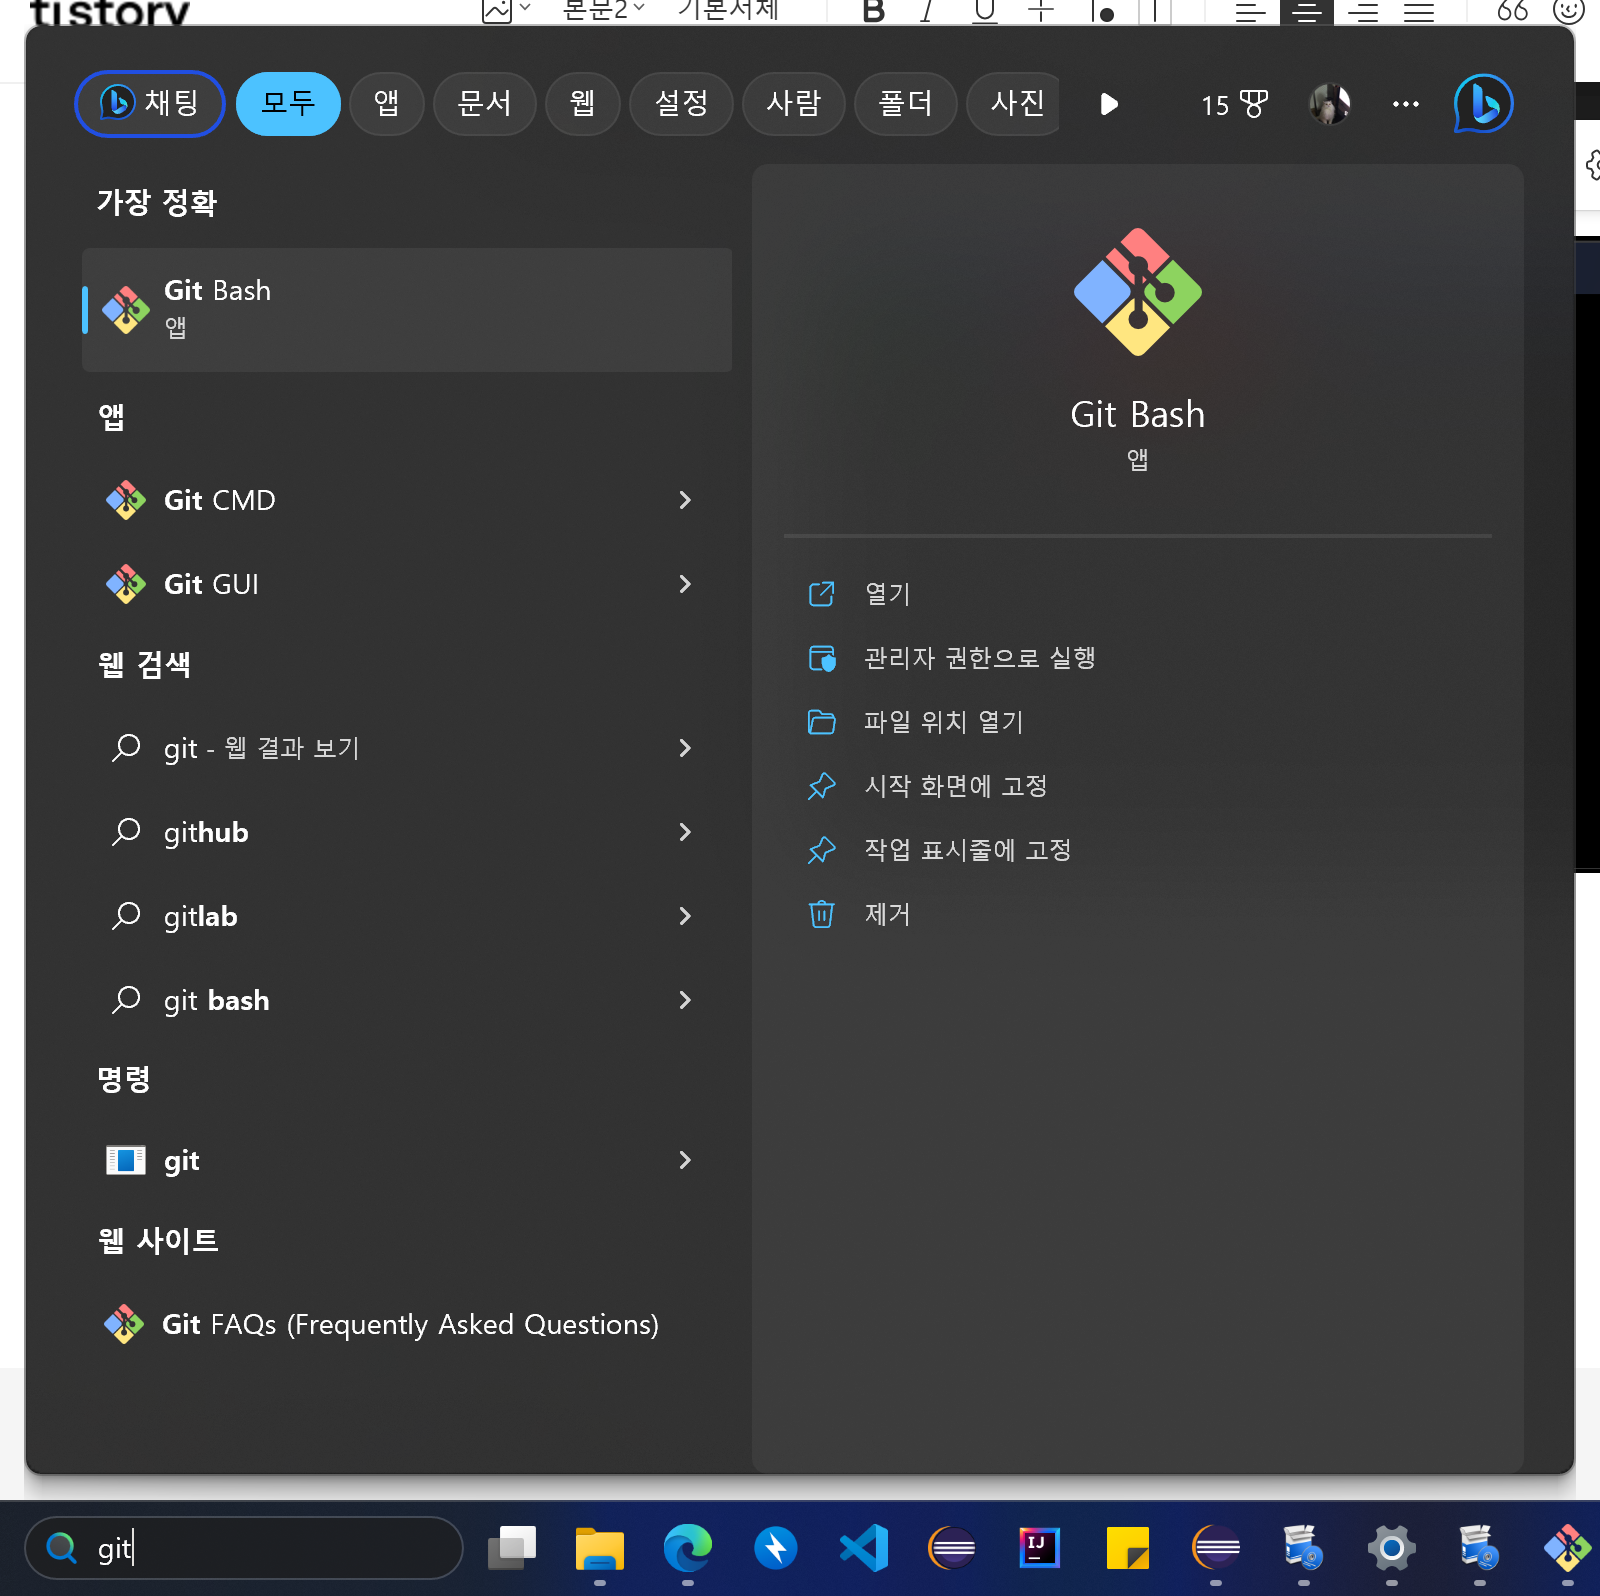Click the trash icon for 제거
1600x1596 pixels.
(x=821, y=914)
